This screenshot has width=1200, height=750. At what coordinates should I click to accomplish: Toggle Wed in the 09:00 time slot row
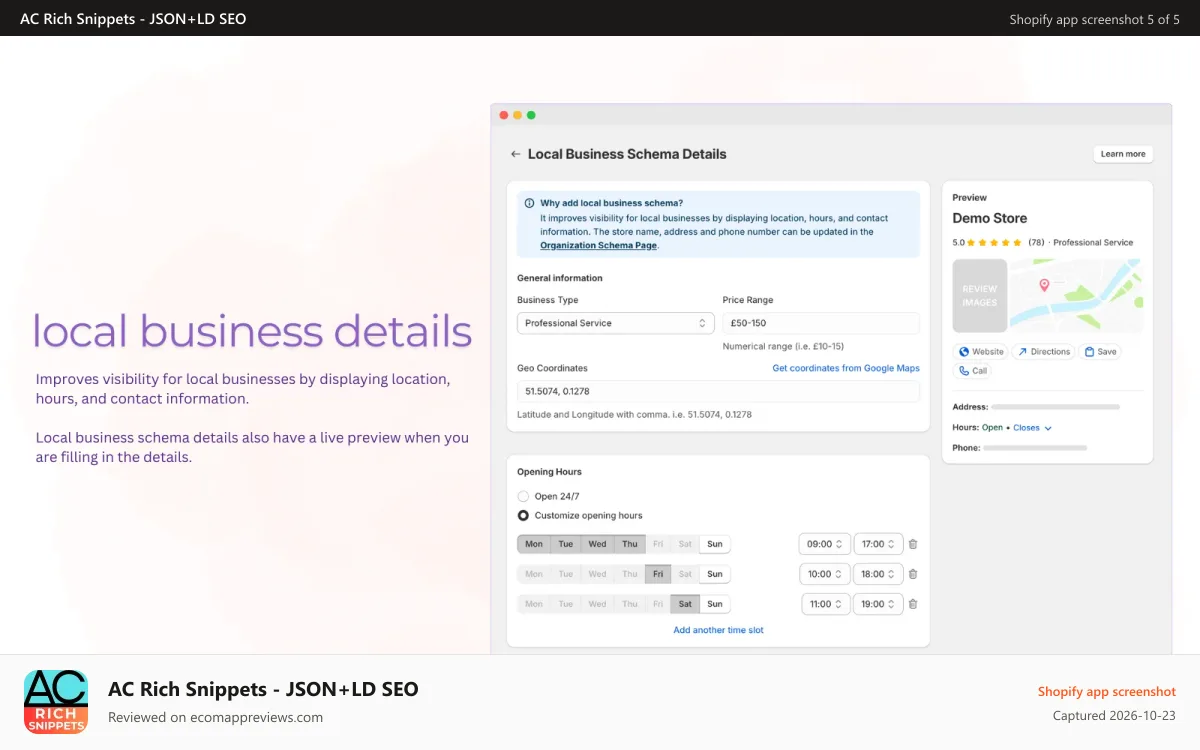point(597,544)
